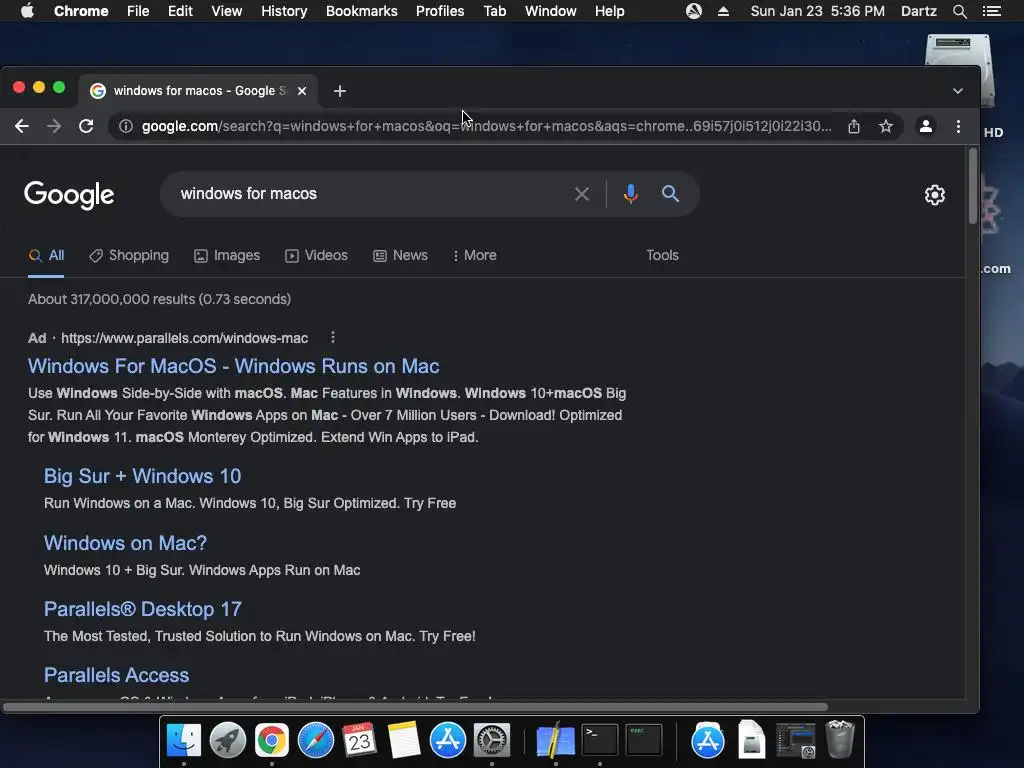Viewport: 1024px width, 768px height.
Task: Start a voice search with the microphone
Action: pos(630,194)
